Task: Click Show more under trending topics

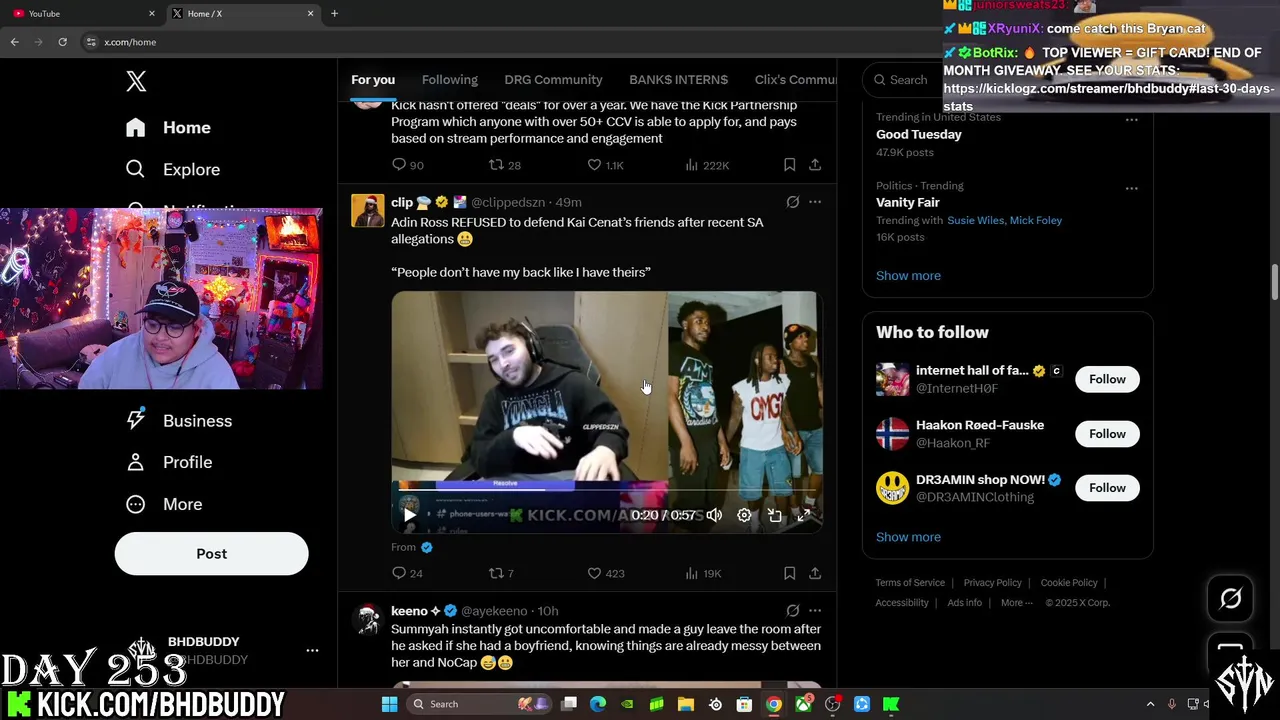Action: [908, 276]
